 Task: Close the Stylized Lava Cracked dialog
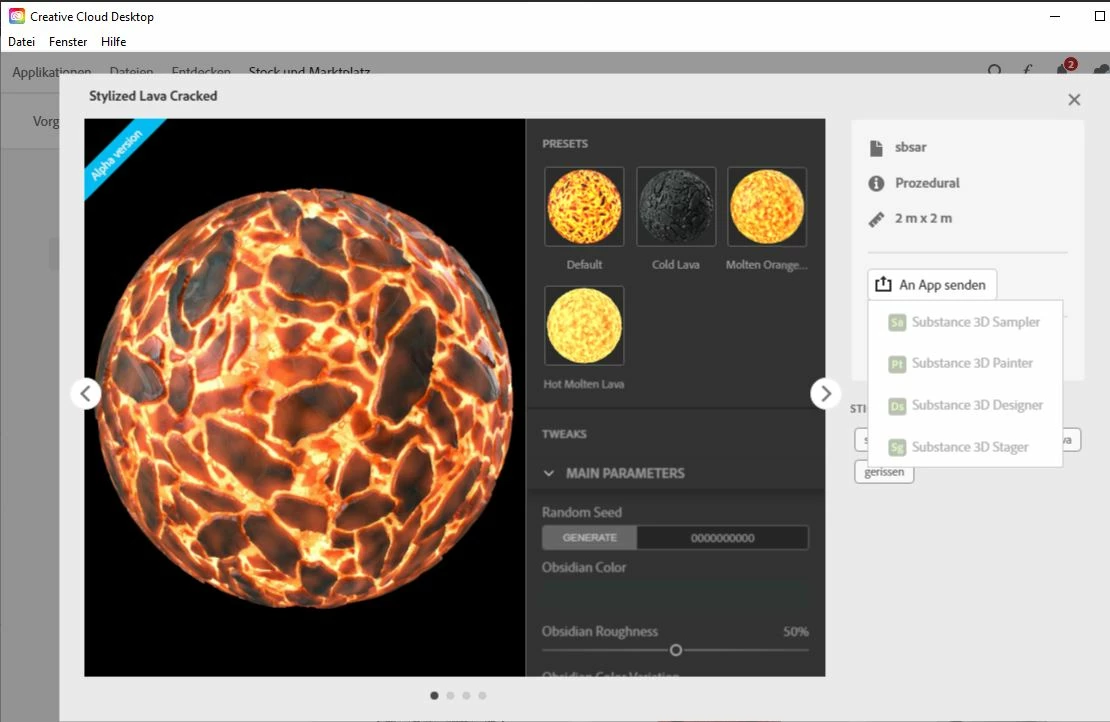point(1074,100)
